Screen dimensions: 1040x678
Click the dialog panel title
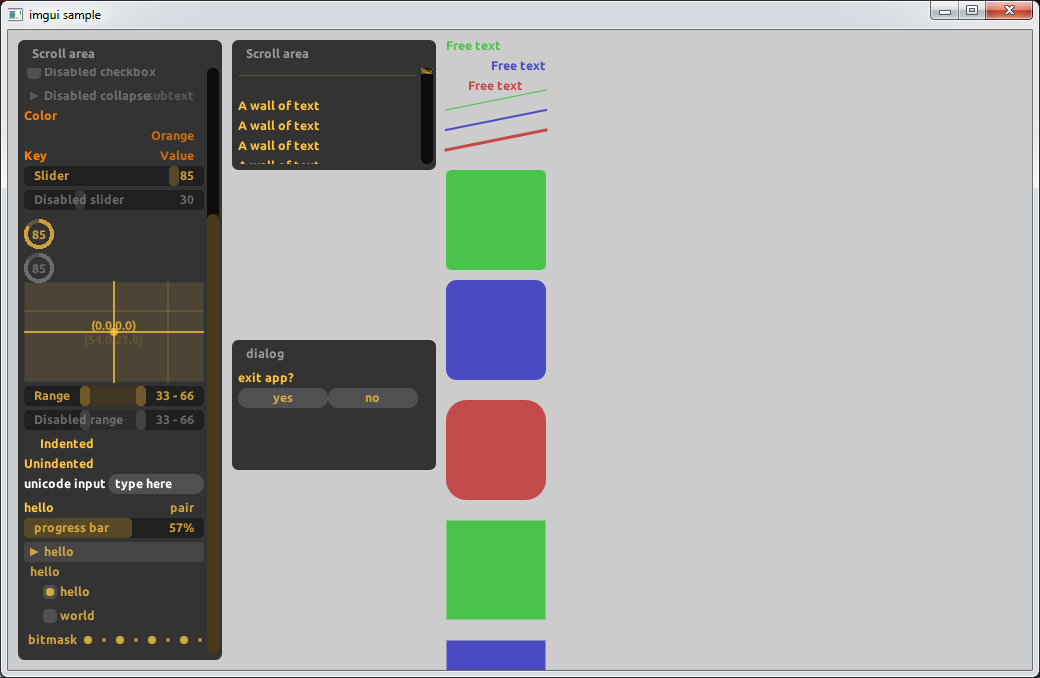coord(265,354)
